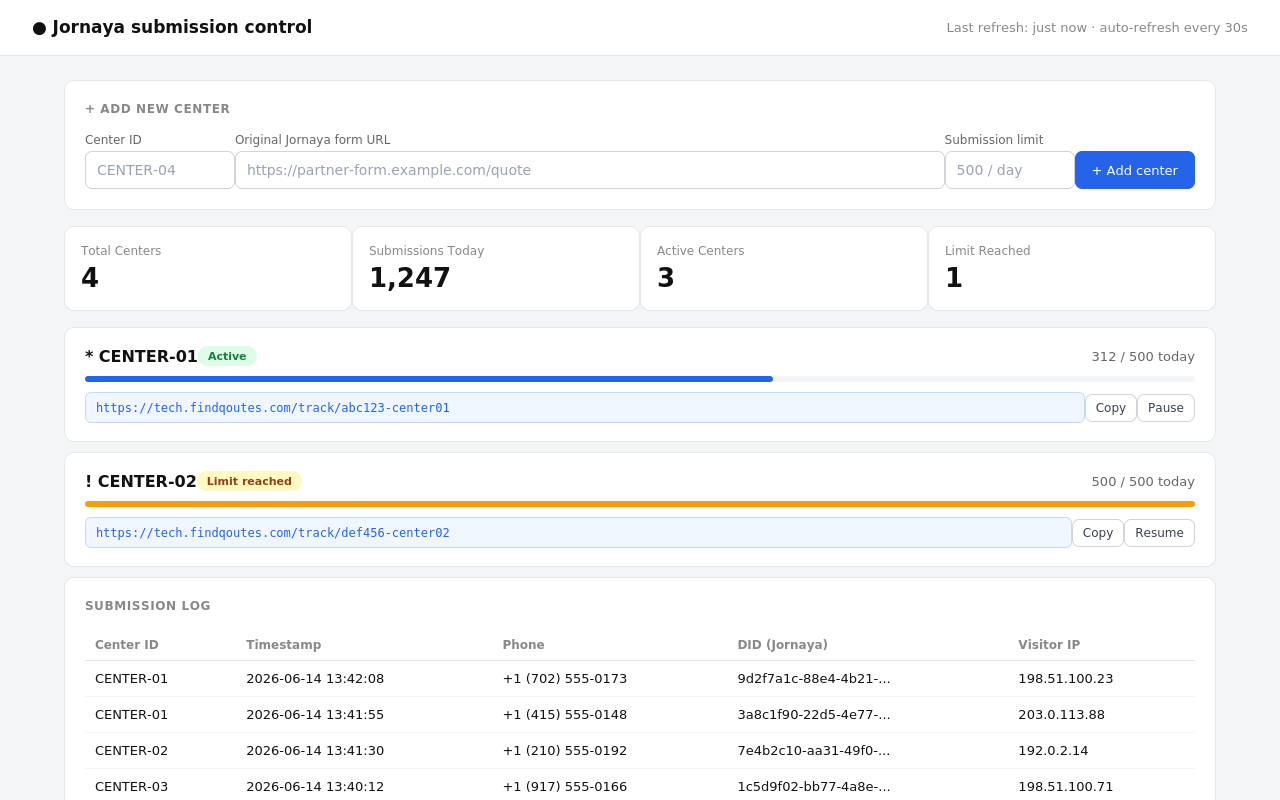The height and width of the screenshot is (800, 1280).
Task: Click the SUBMISSION LOG heading
Action: 148,606
